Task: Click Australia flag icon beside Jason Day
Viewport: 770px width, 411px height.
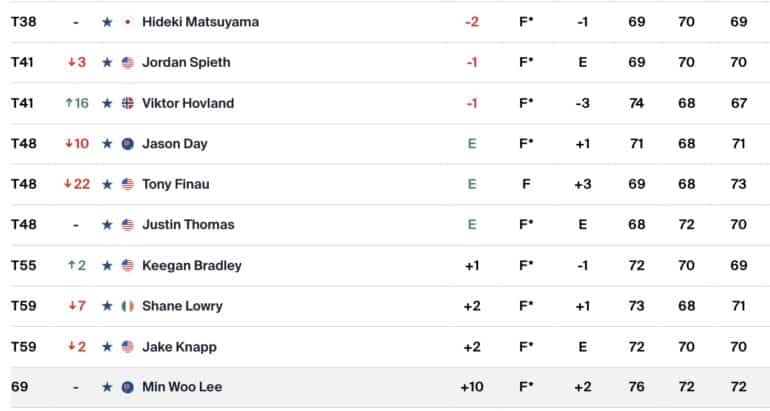Action: pyautogui.click(x=128, y=144)
